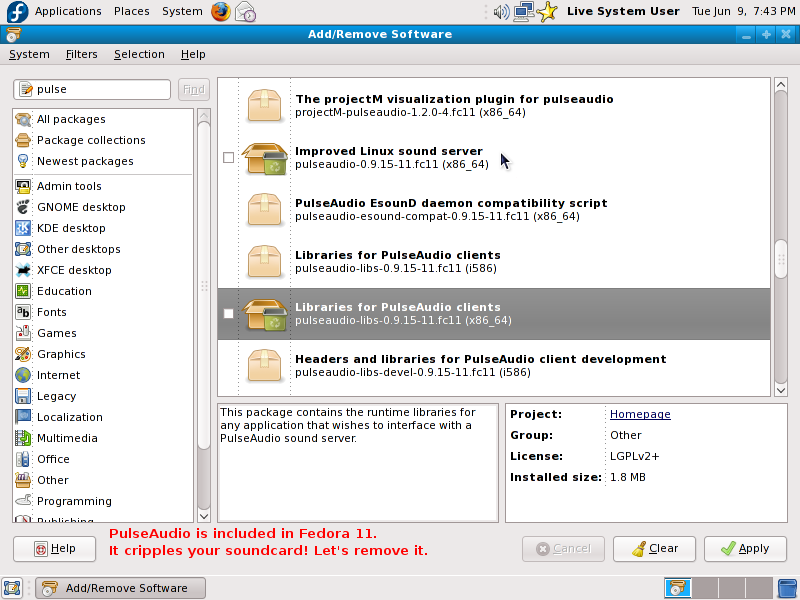The height and width of the screenshot is (600, 800).
Task: Open the mail client launcher in panel
Action: click(245, 12)
